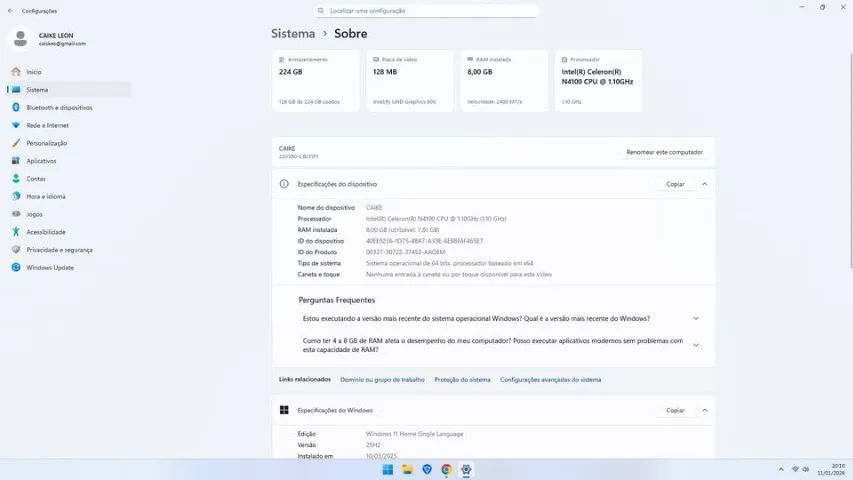Click the Localizar uma configuração search box
The image size is (853, 480).
click(427, 11)
